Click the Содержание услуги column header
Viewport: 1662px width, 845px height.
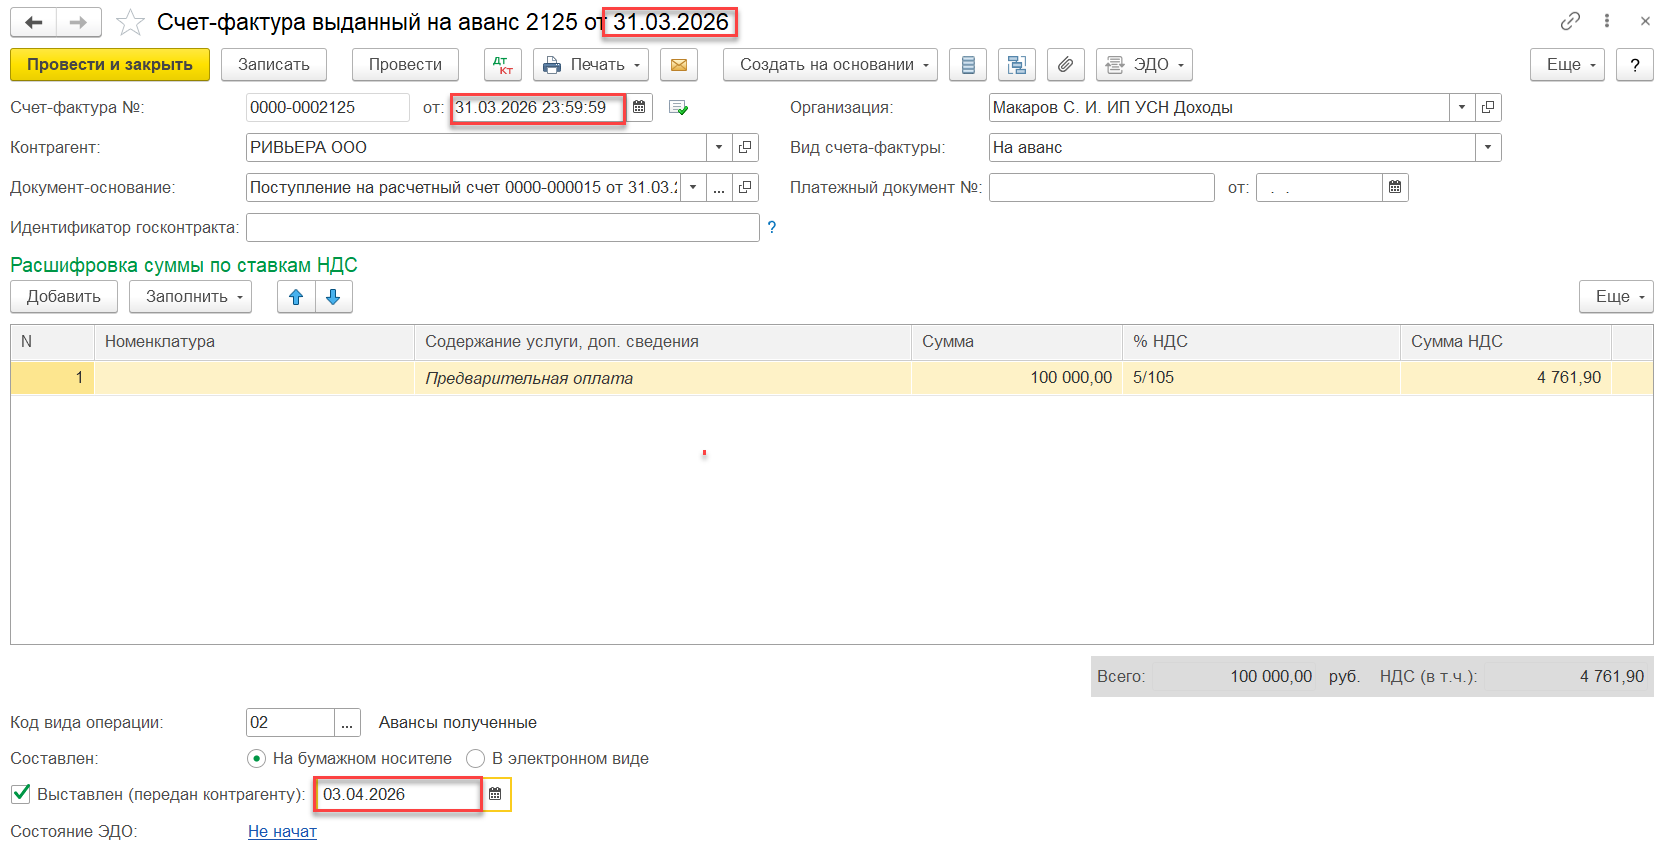(663, 342)
